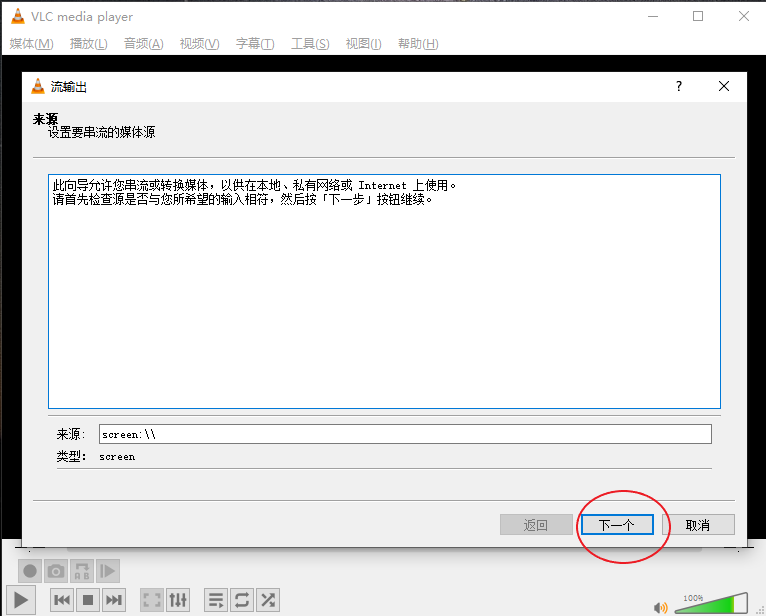
Task: Click the type value 'screen' text
Action: (x=117, y=457)
